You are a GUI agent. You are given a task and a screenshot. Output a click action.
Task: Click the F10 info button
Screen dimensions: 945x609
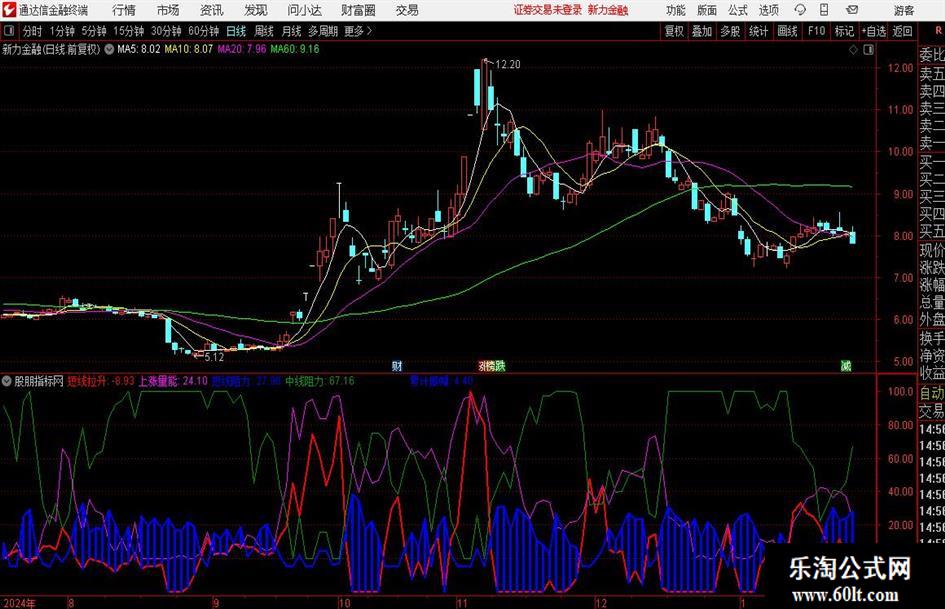point(817,31)
